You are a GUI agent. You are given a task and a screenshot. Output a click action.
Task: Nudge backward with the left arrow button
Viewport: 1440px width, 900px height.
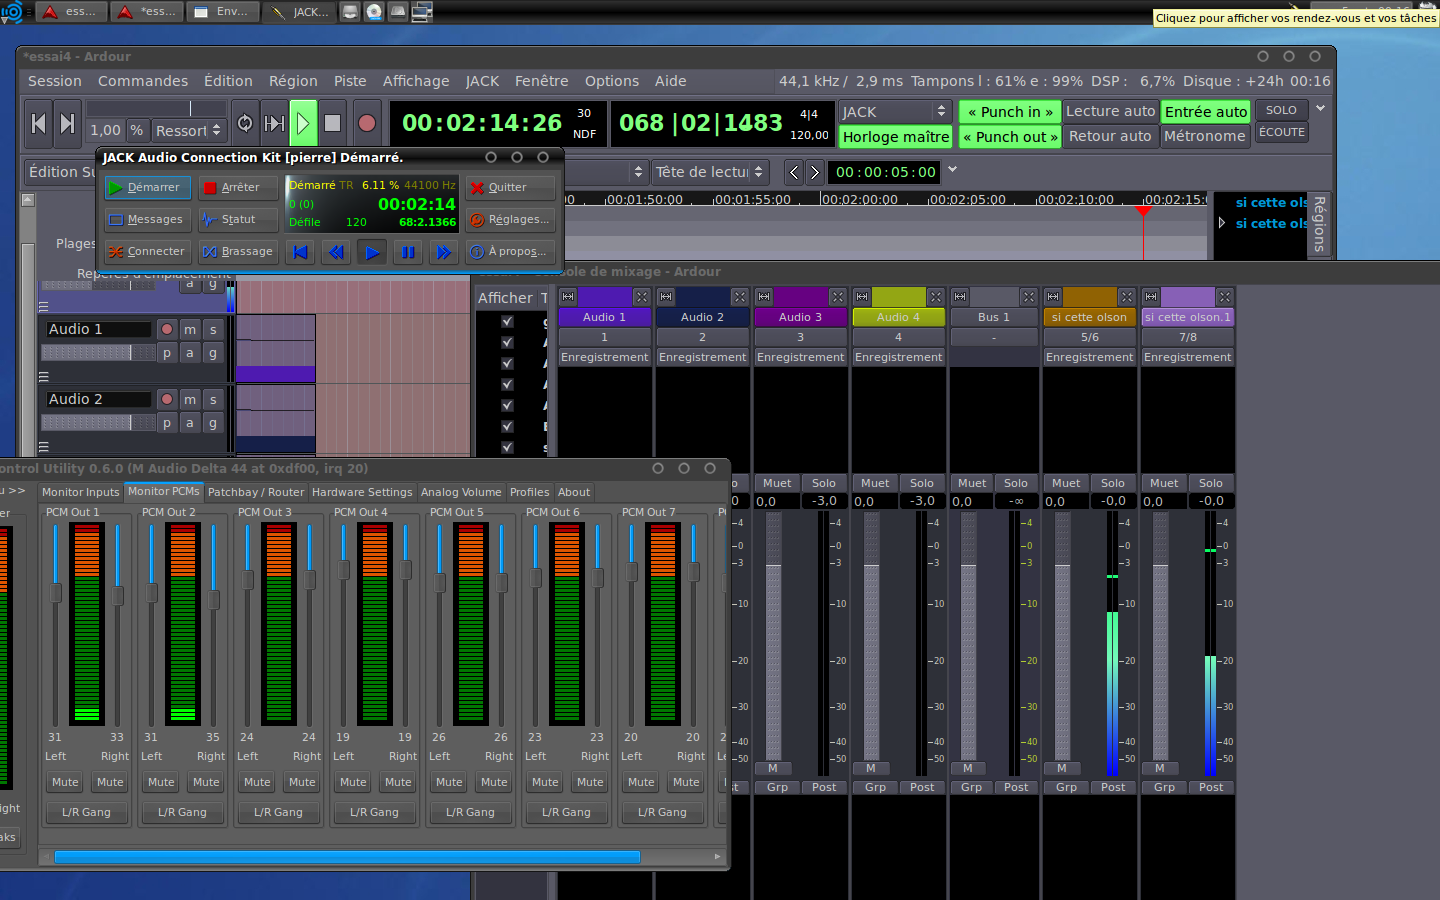(x=794, y=172)
